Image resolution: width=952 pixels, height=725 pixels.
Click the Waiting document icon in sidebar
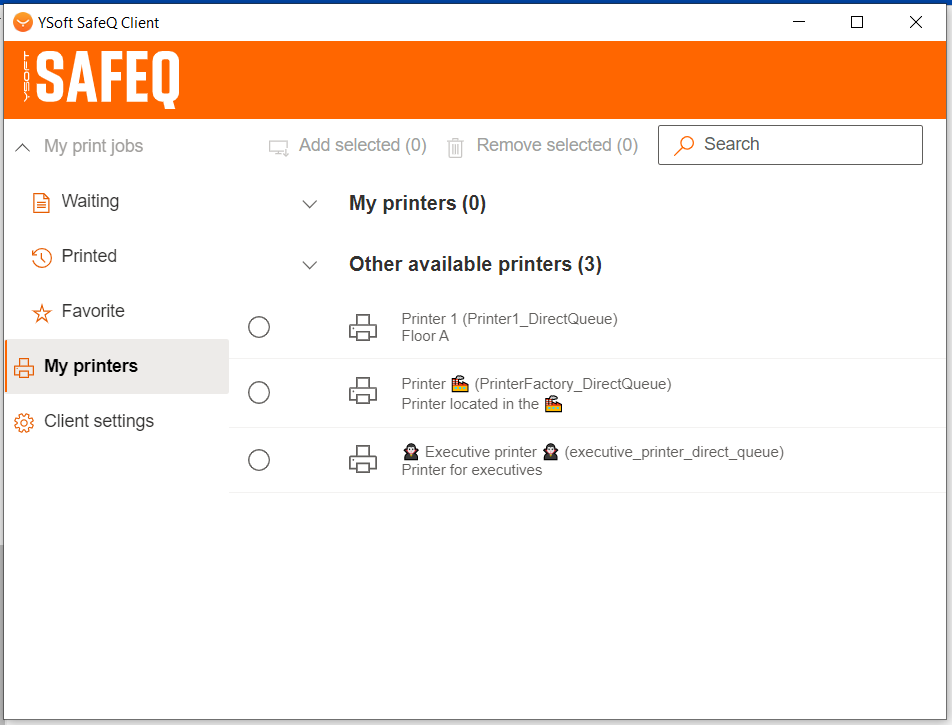[x=41, y=203]
